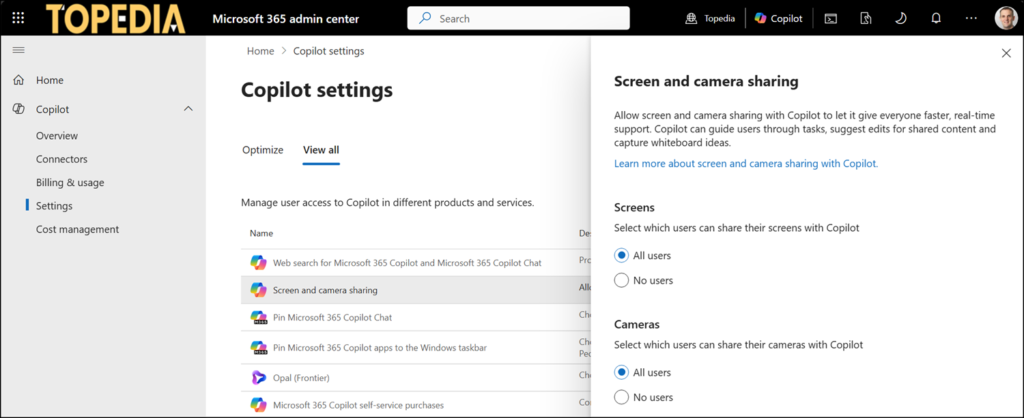Open Settings in the sidebar

[x=54, y=206]
